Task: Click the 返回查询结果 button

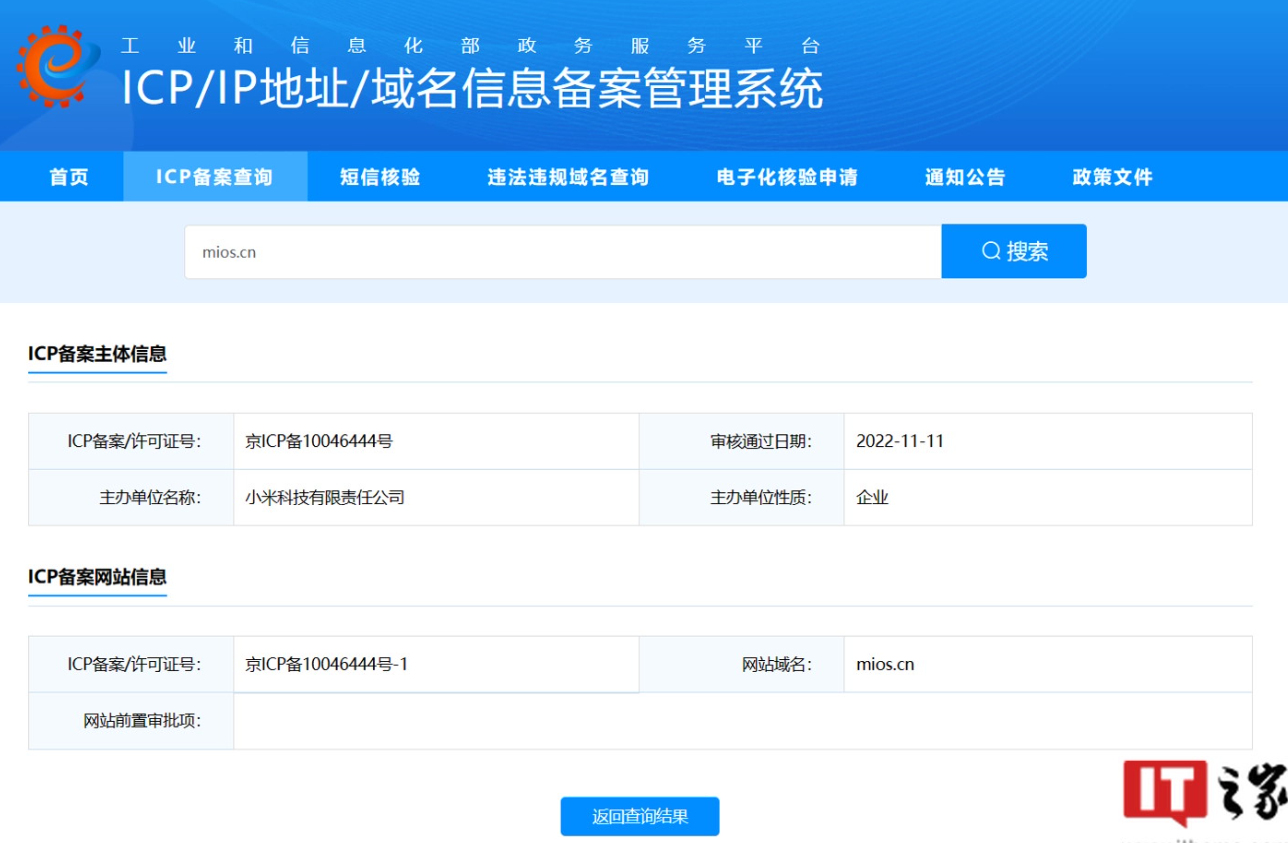Action: click(x=640, y=816)
